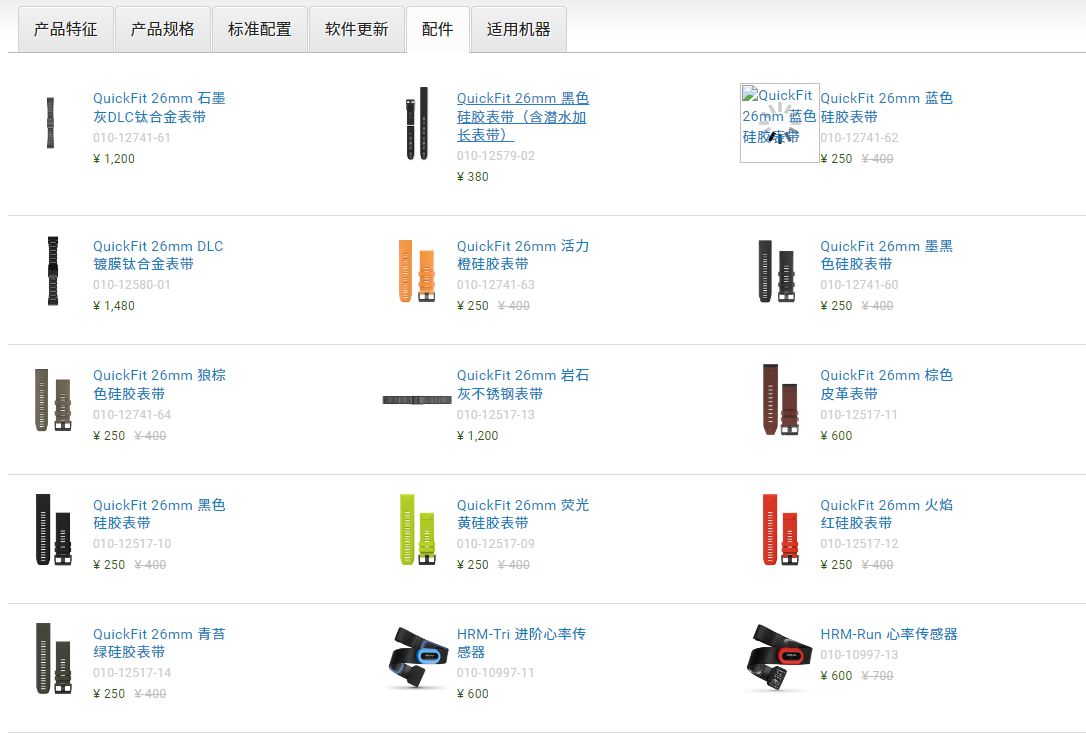Screen dimensions: 1086x735
Task: Open QuickFit 26mm 荧光黄硅胶表带 link
Action: point(523,514)
